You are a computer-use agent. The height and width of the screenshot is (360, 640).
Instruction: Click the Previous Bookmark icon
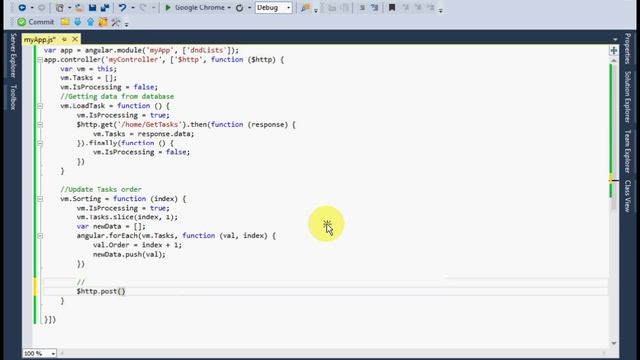406,7
